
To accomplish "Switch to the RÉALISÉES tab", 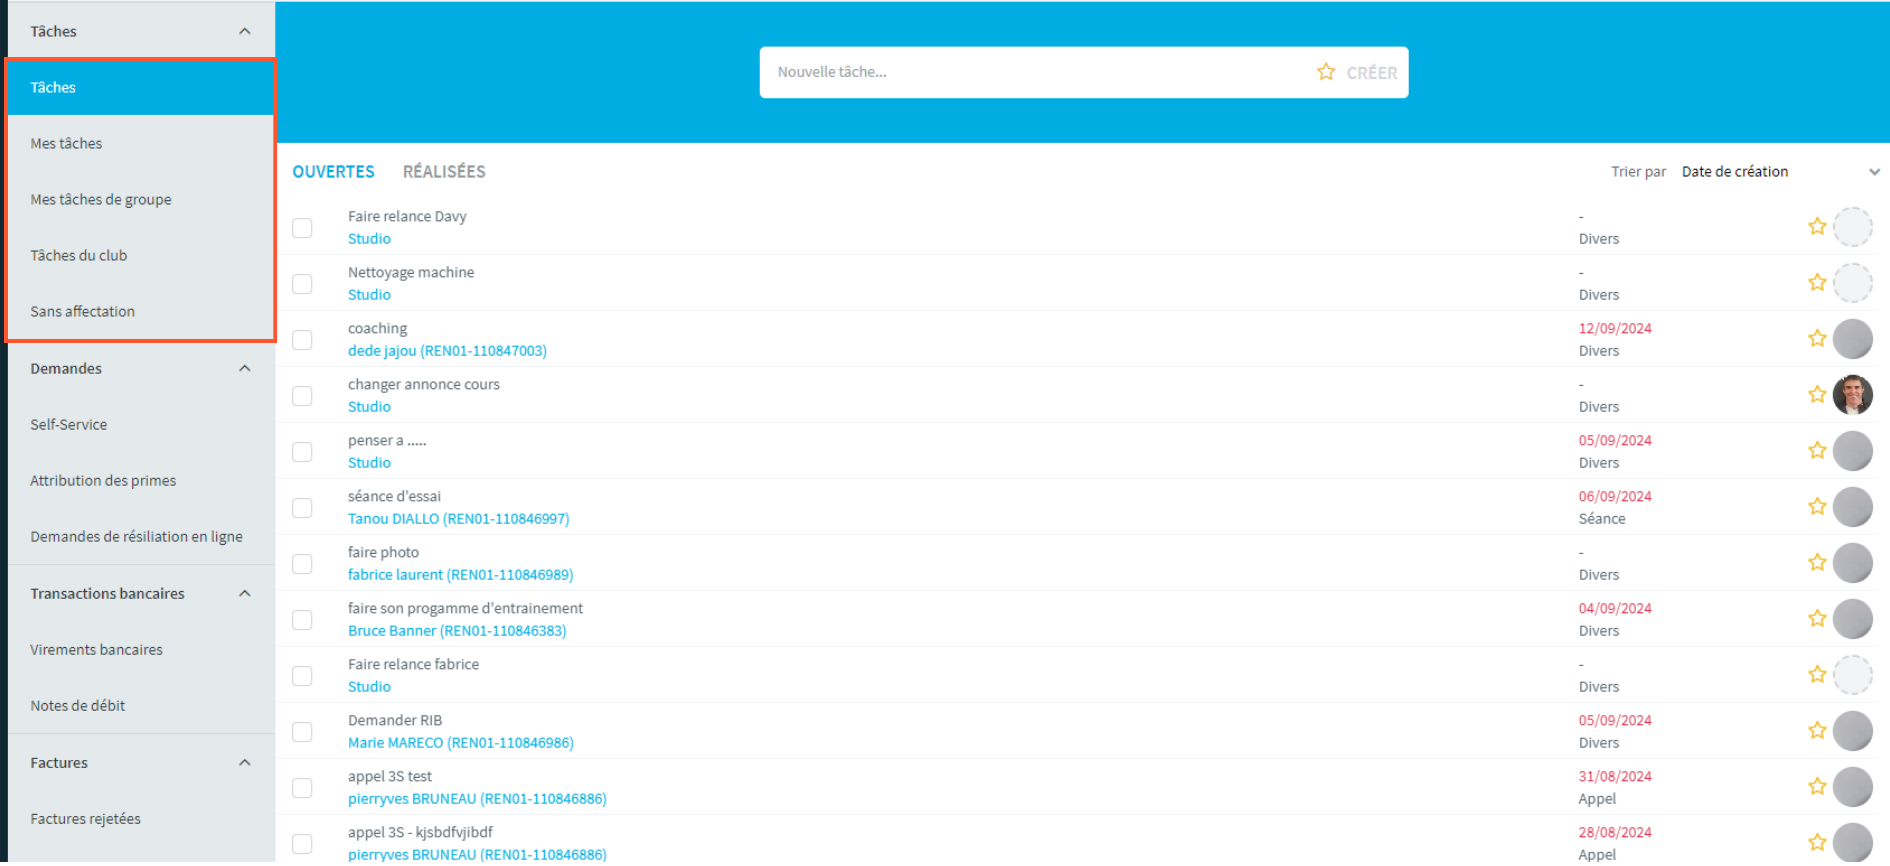I will 444,172.
